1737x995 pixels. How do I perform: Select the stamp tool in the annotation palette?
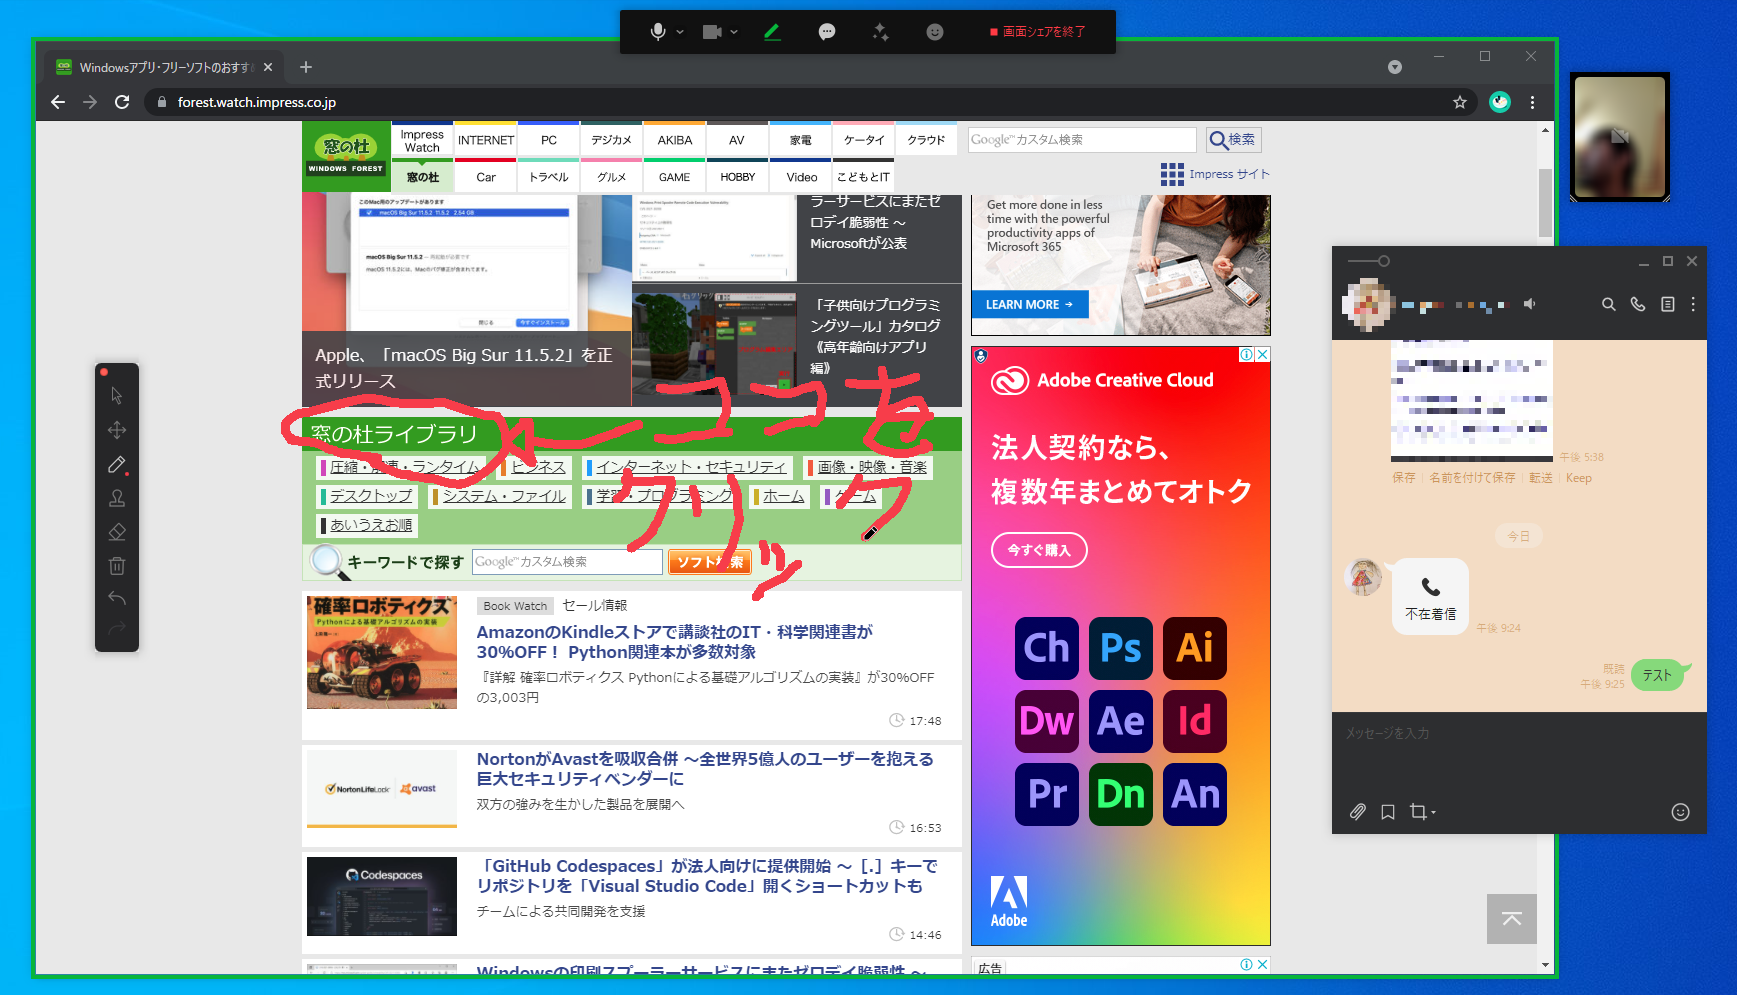point(117,497)
